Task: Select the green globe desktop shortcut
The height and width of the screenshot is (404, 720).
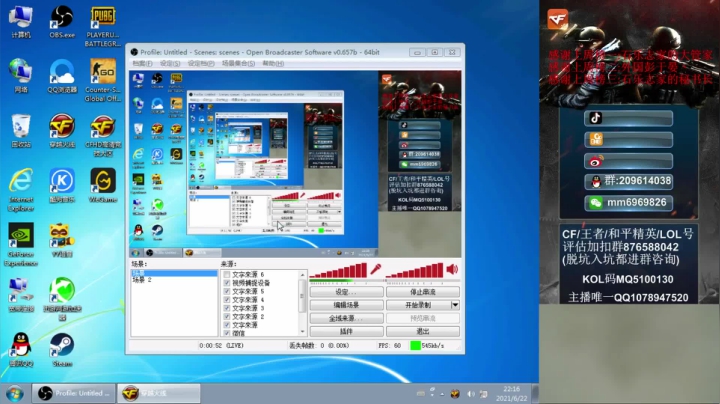Action: [x=62, y=298]
